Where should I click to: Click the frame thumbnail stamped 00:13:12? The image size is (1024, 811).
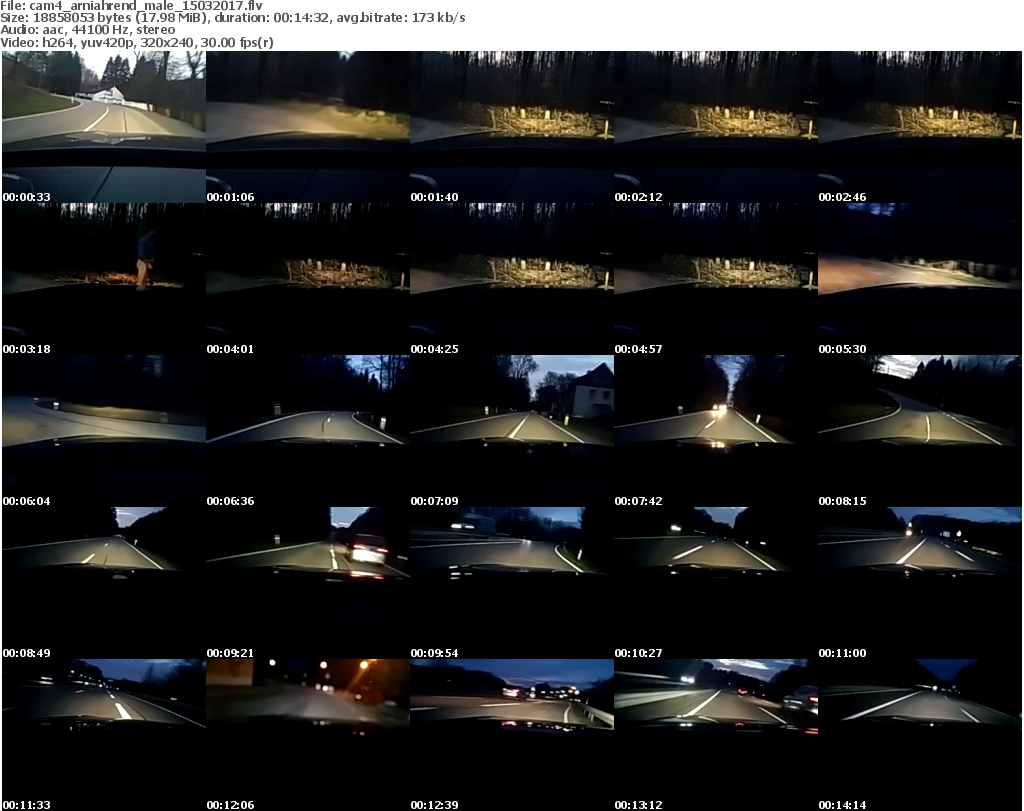tap(716, 735)
